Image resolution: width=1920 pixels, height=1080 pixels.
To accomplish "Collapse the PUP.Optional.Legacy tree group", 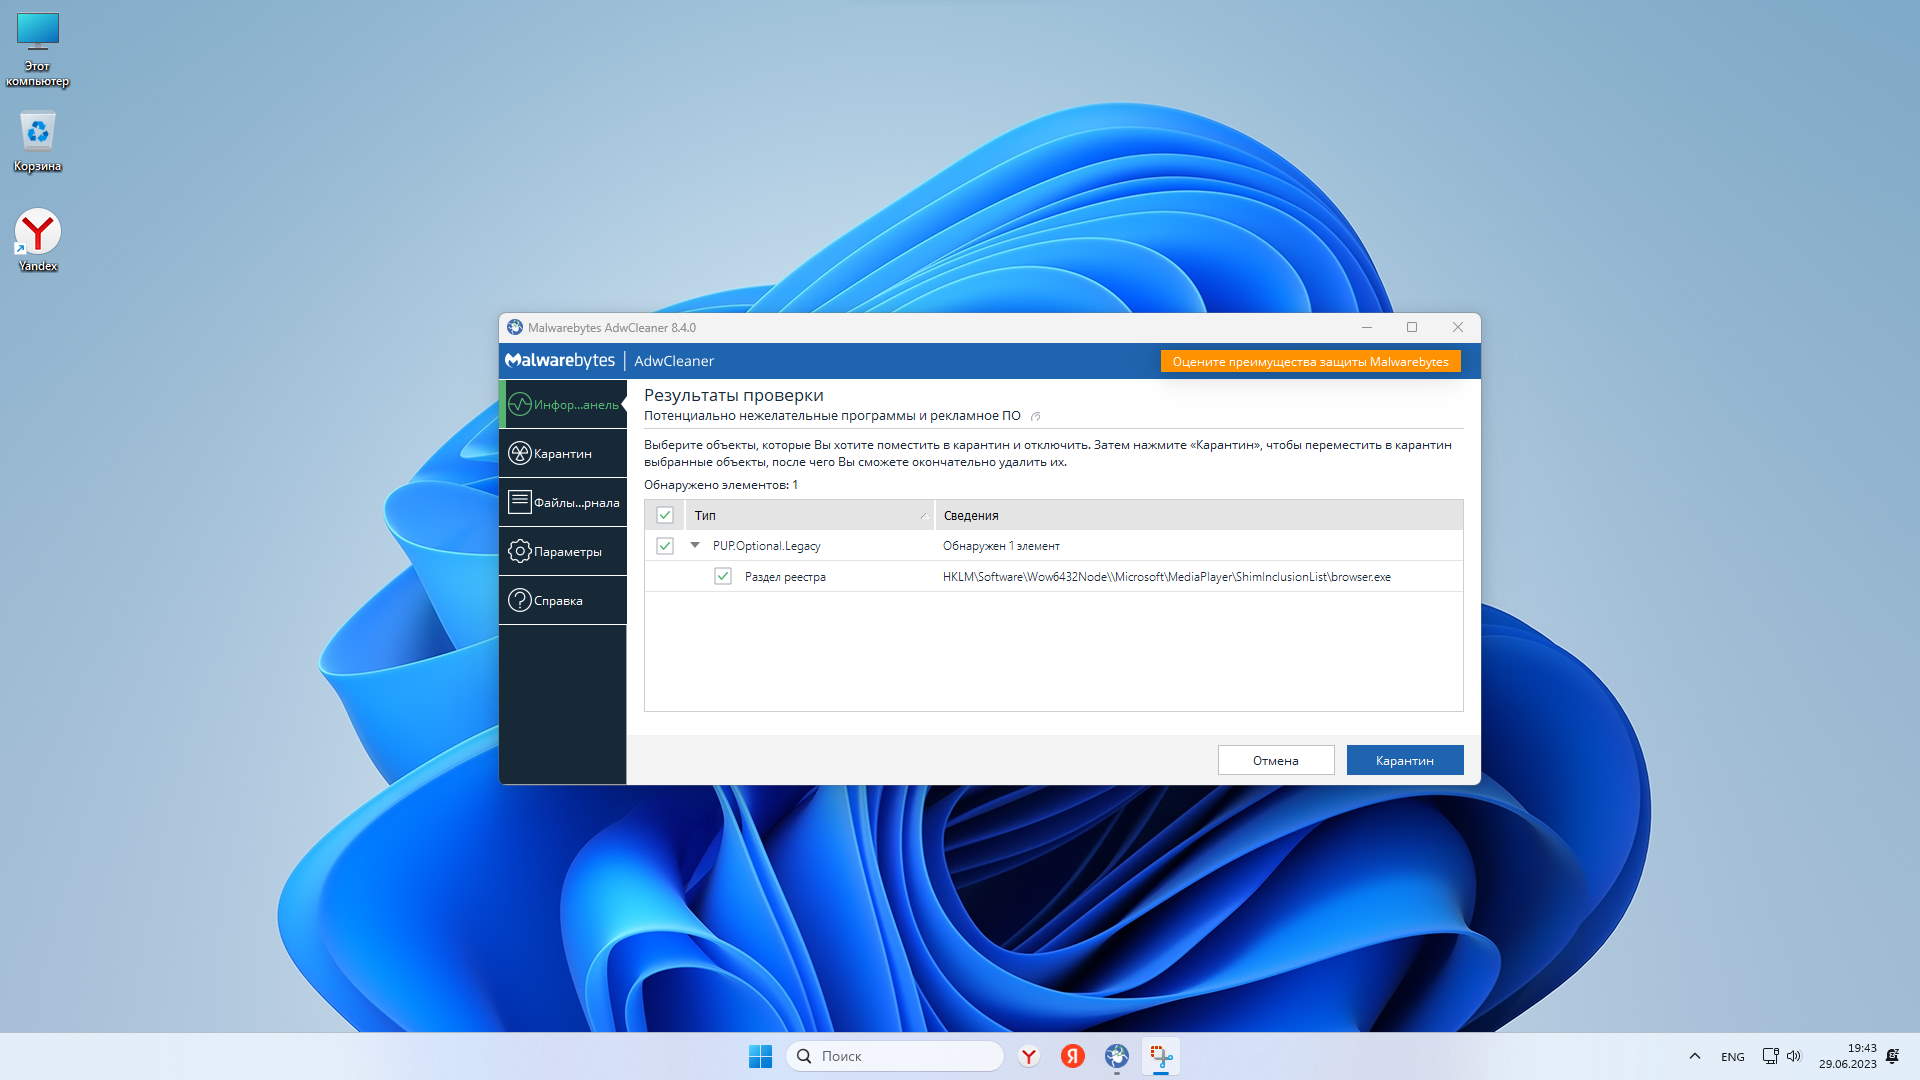I will click(695, 546).
